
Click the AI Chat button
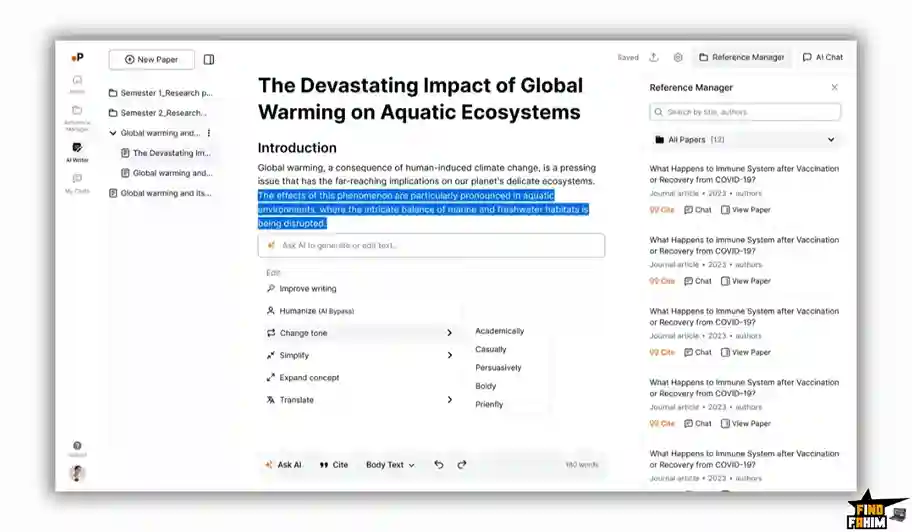click(x=823, y=58)
